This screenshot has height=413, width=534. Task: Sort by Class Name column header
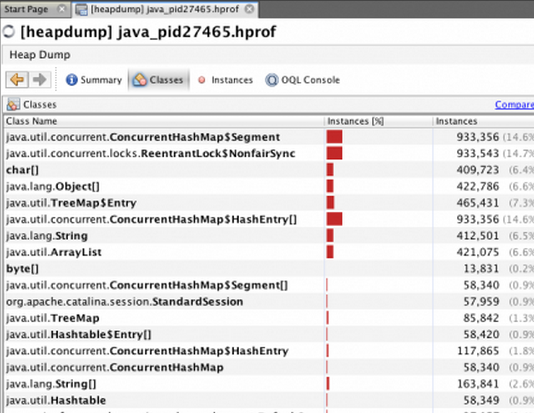(x=163, y=121)
